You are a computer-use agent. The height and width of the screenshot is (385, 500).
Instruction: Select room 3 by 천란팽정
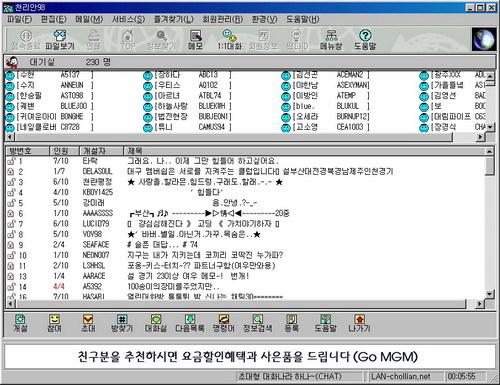[245, 182]
